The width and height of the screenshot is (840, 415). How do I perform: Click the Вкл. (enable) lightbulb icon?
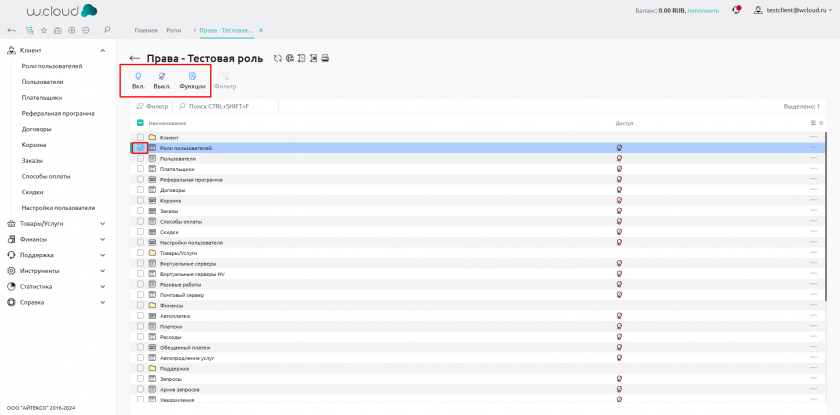(x=138, y=77)
